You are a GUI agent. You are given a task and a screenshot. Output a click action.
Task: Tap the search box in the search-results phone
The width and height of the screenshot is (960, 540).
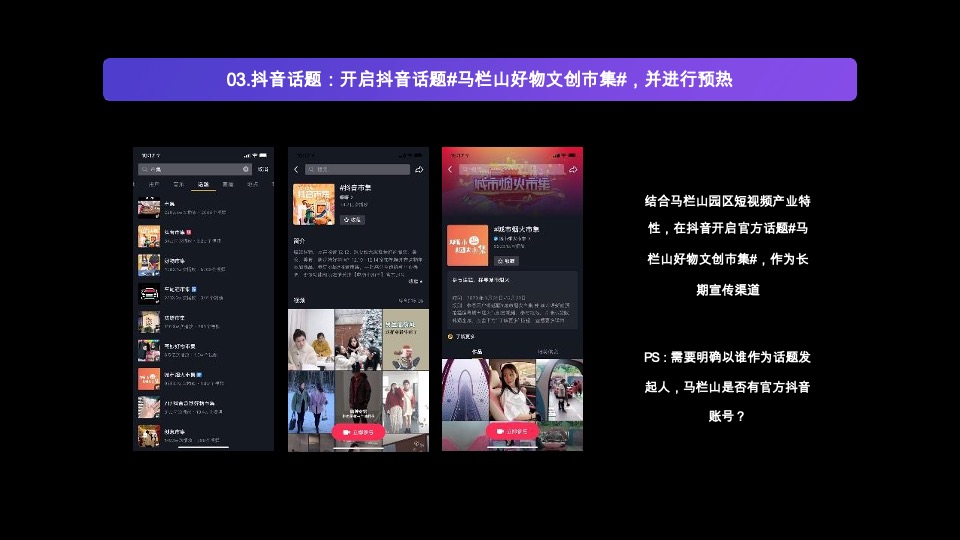[195, 169]
